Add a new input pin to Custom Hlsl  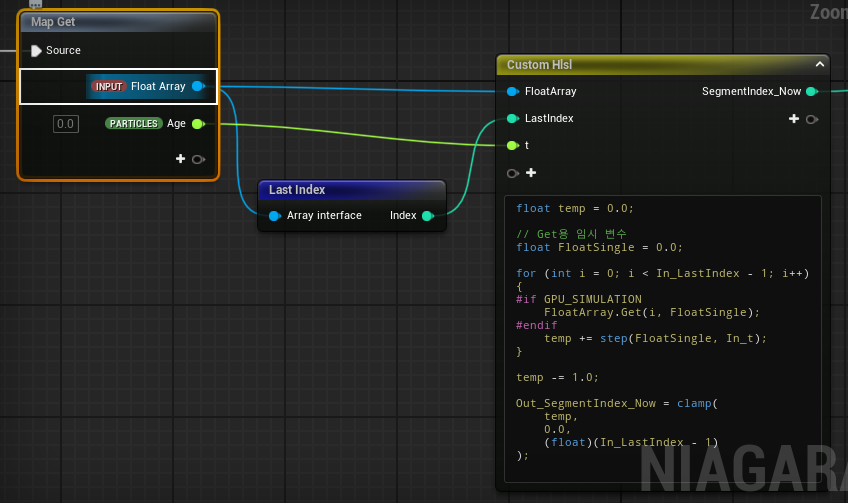click(531, 173)
